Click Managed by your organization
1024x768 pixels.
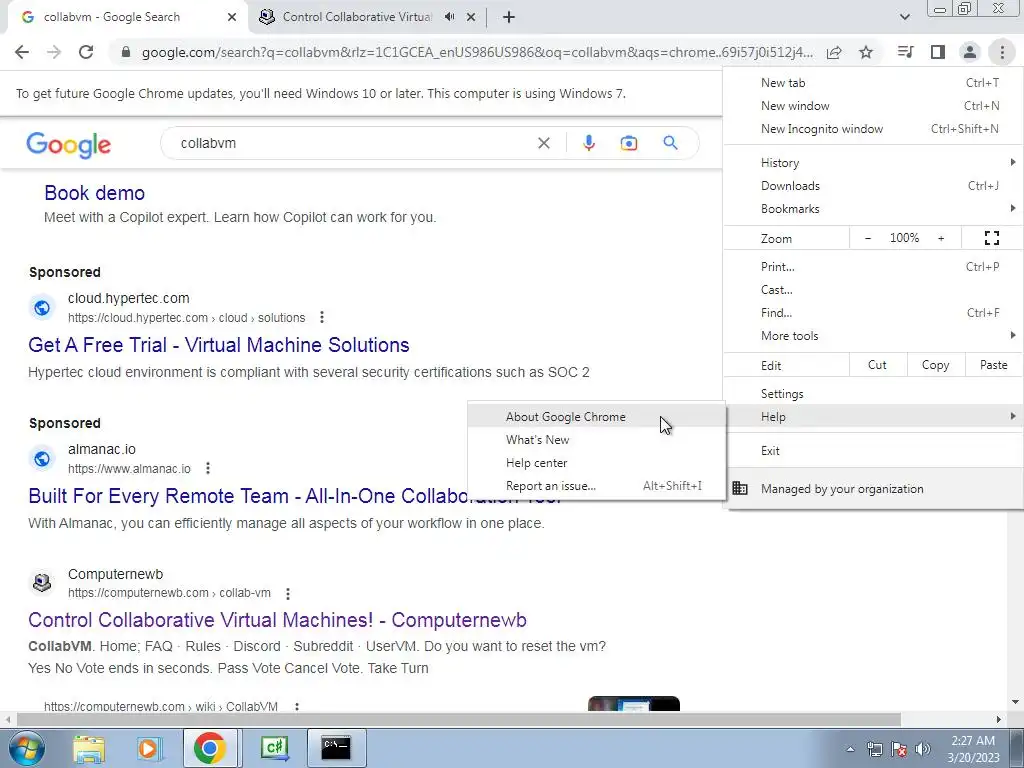coord(873,489)
